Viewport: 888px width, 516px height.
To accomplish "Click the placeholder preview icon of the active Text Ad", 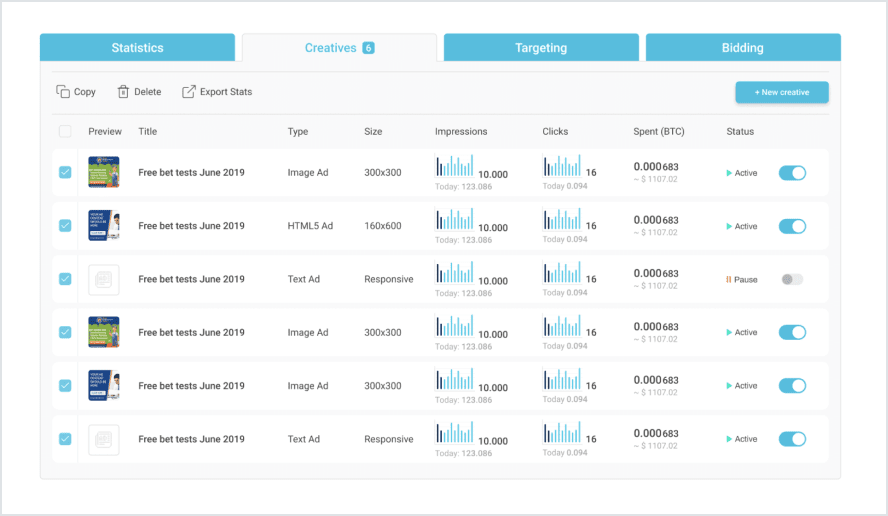I will (104, 440).
